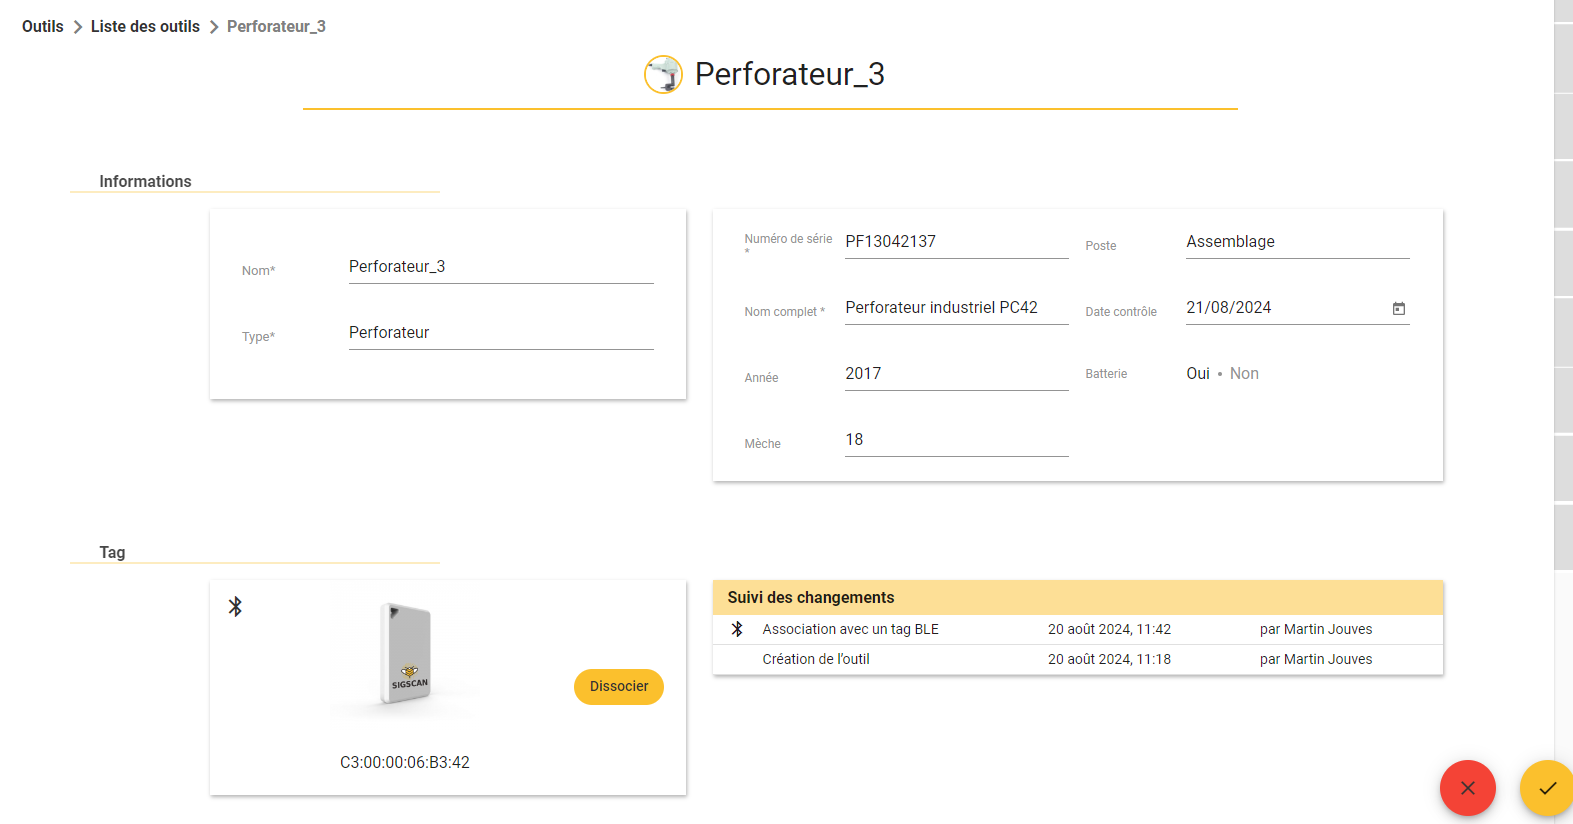
Task: Click par Martin Jouves in the Création row
Action: click(1316, 660)
